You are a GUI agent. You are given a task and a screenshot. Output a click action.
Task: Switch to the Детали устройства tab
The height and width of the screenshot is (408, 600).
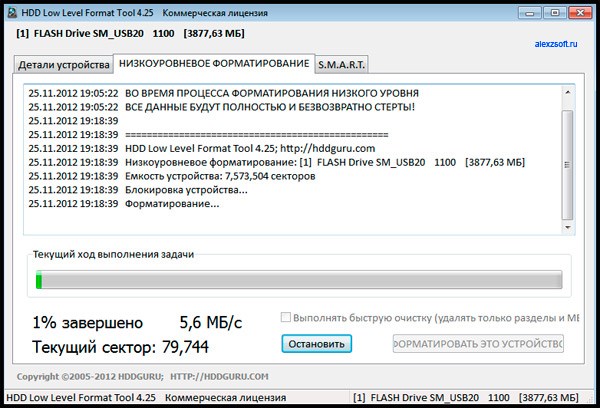(64, 65)
